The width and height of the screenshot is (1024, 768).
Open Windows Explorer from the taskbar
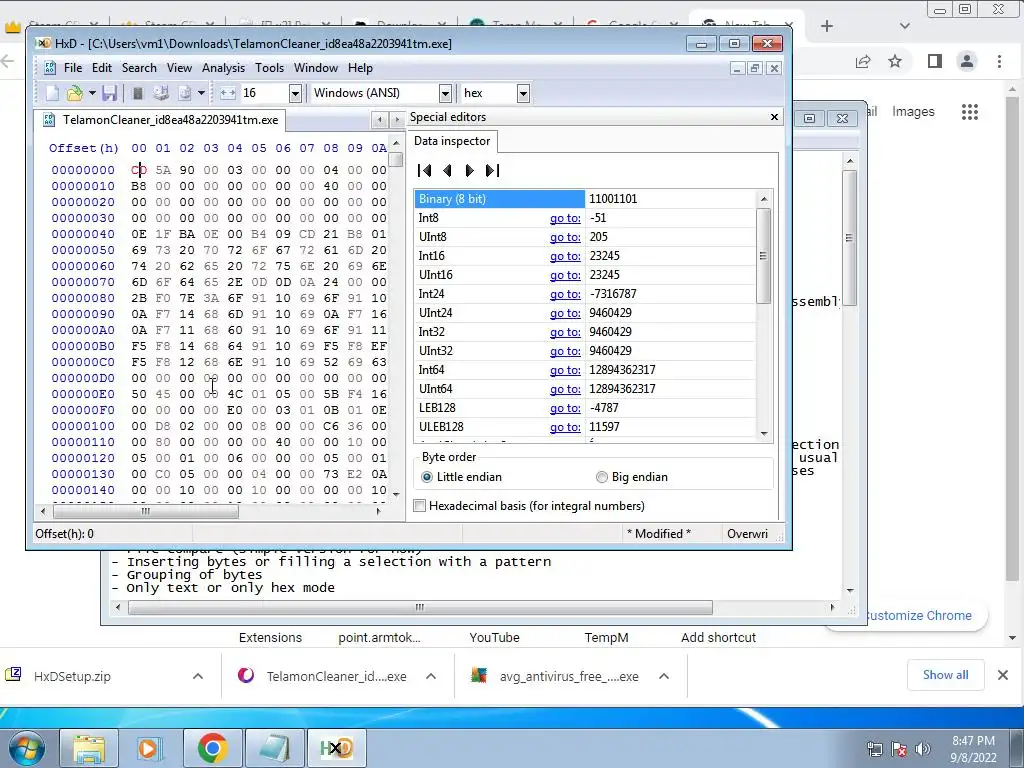[x=89, y=747]
